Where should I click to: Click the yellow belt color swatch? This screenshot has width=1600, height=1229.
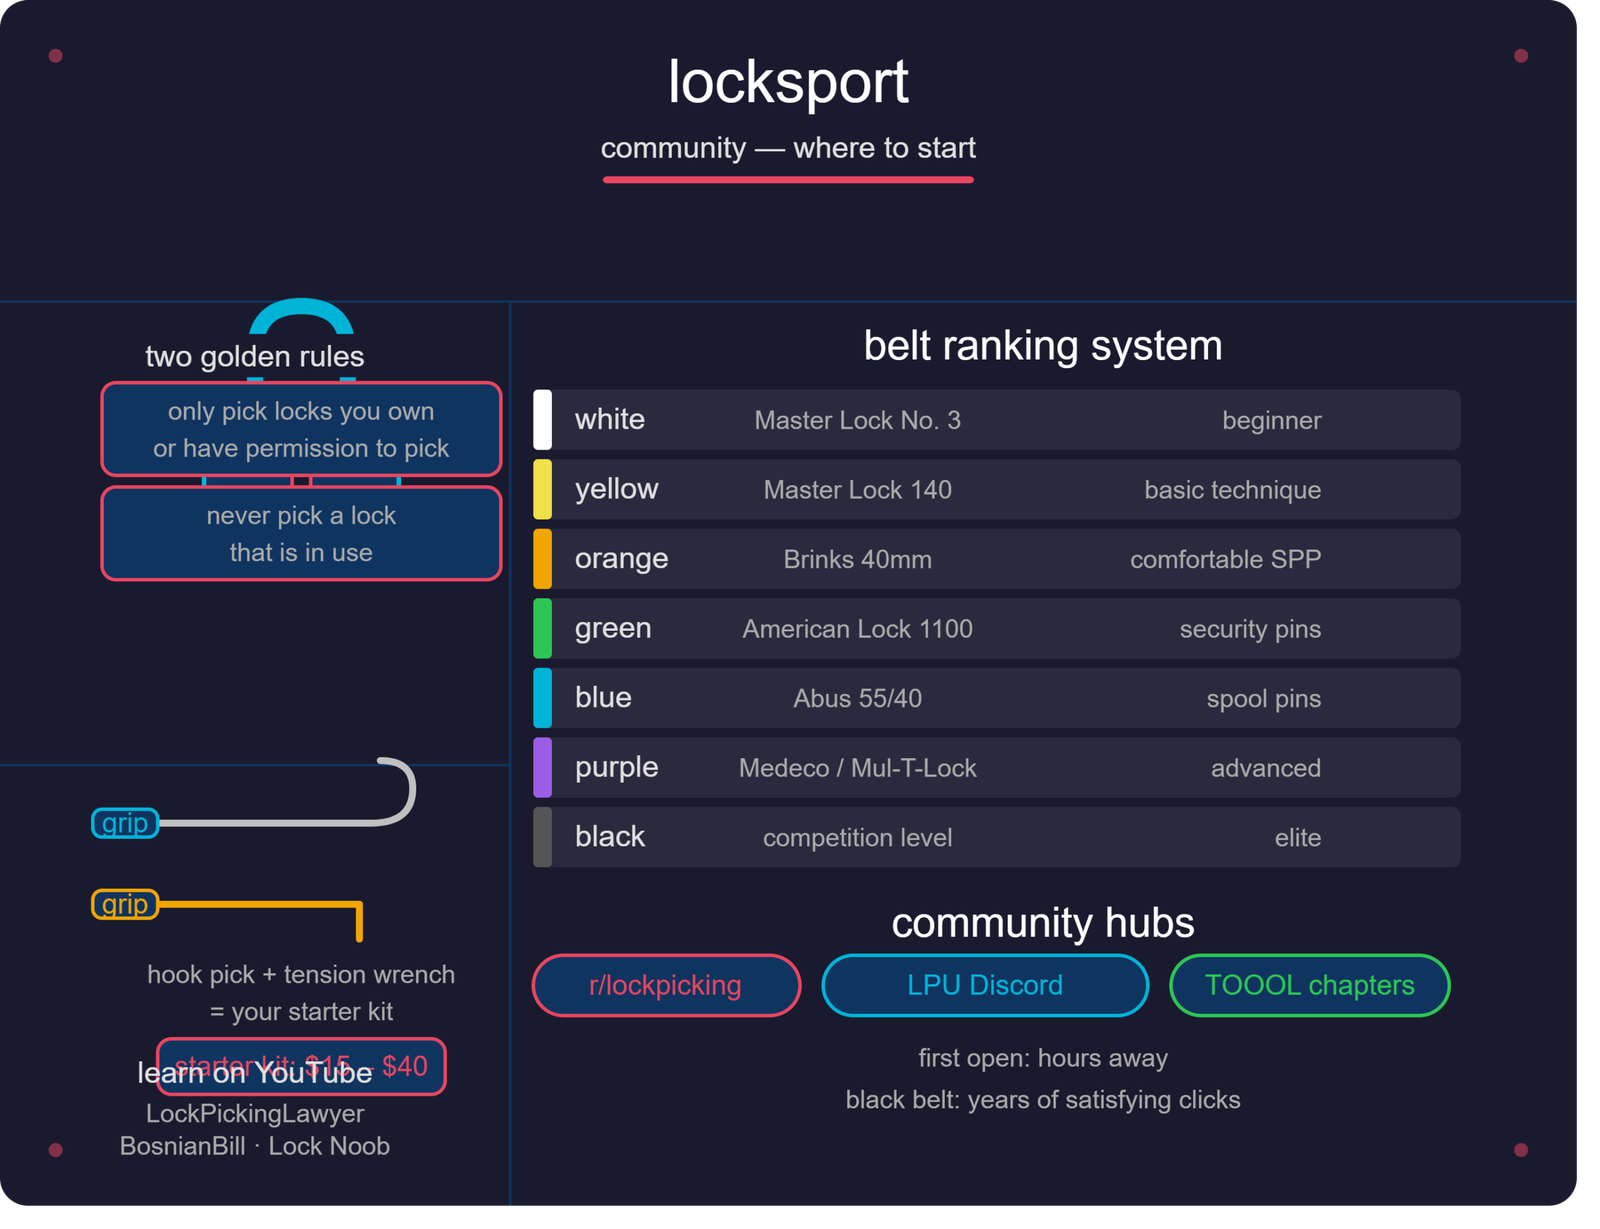click(542, 489)
